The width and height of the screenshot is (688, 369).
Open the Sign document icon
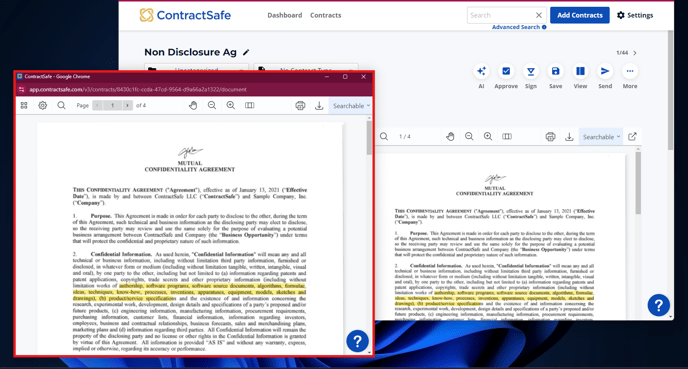[531, 71]
